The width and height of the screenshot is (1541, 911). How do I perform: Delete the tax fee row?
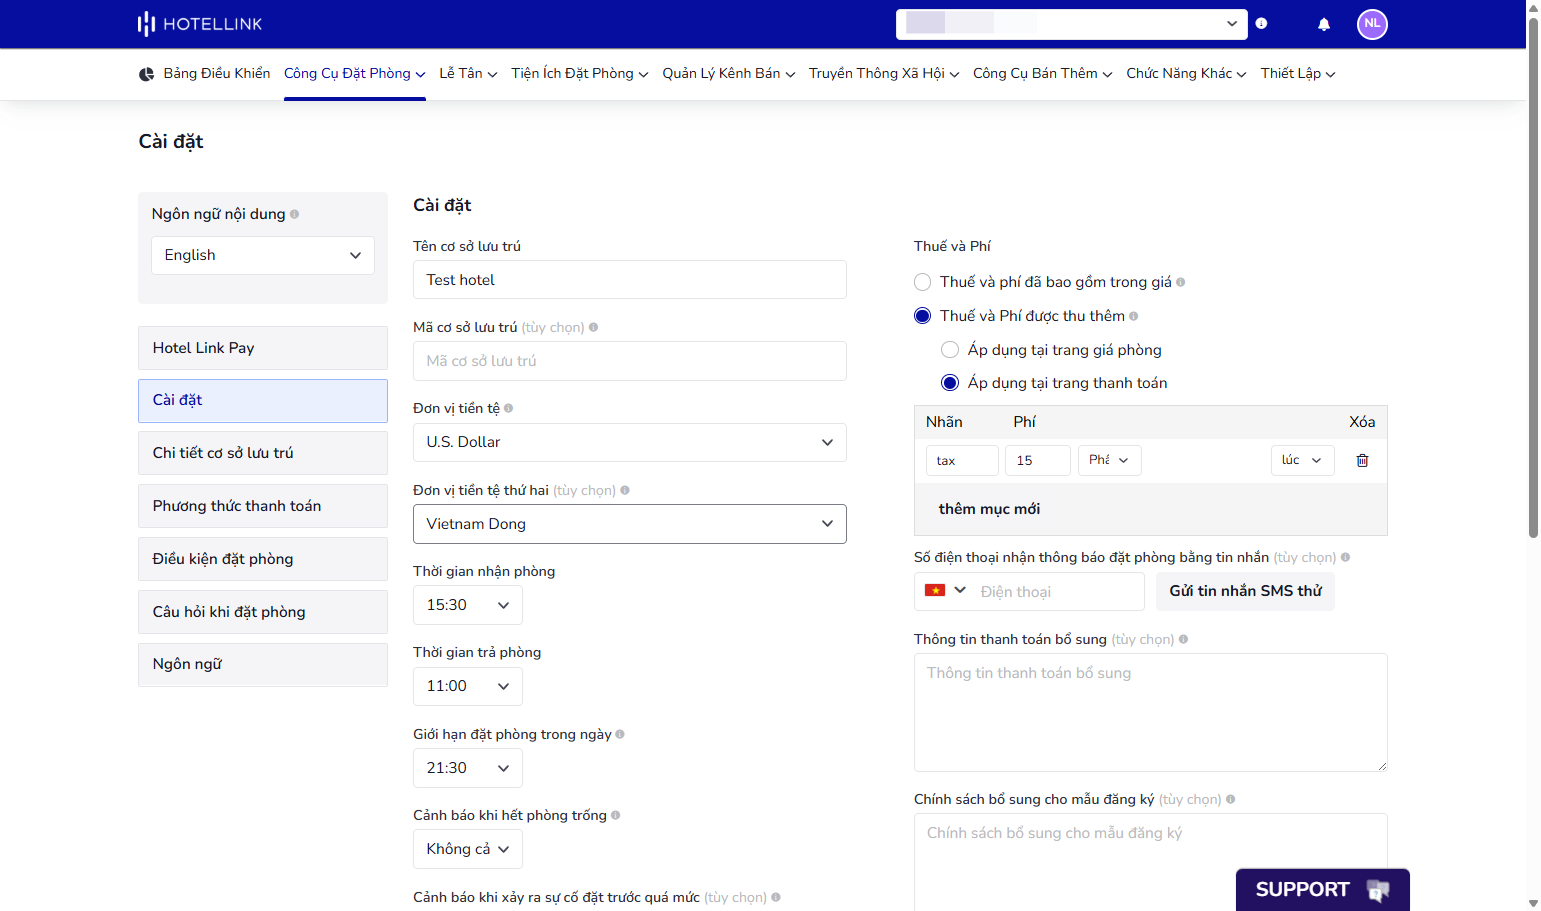[x=1362, y=460]
